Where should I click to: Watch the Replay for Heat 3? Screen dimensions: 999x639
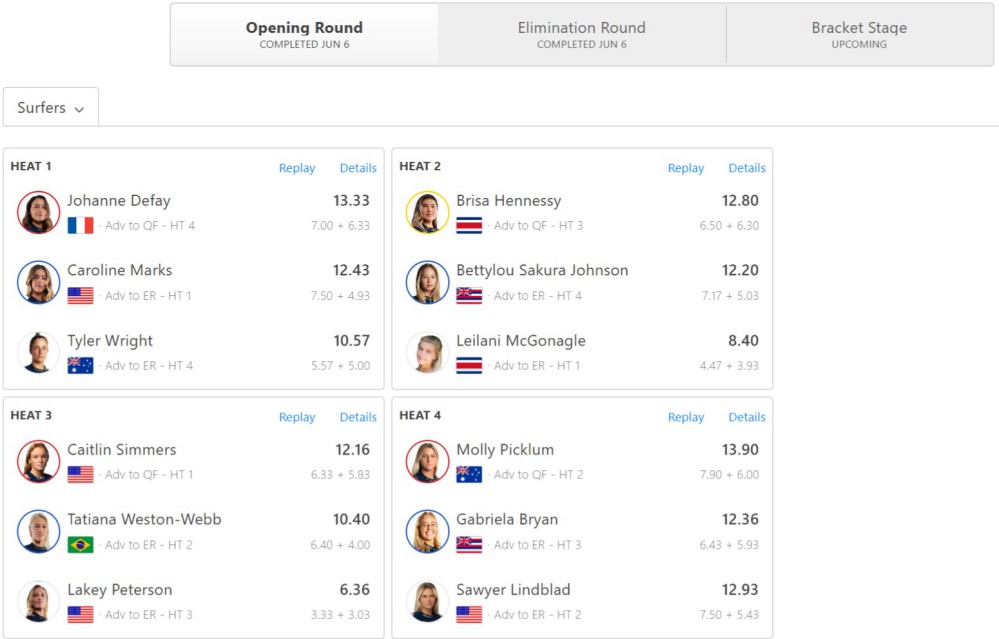pos(297,417)
